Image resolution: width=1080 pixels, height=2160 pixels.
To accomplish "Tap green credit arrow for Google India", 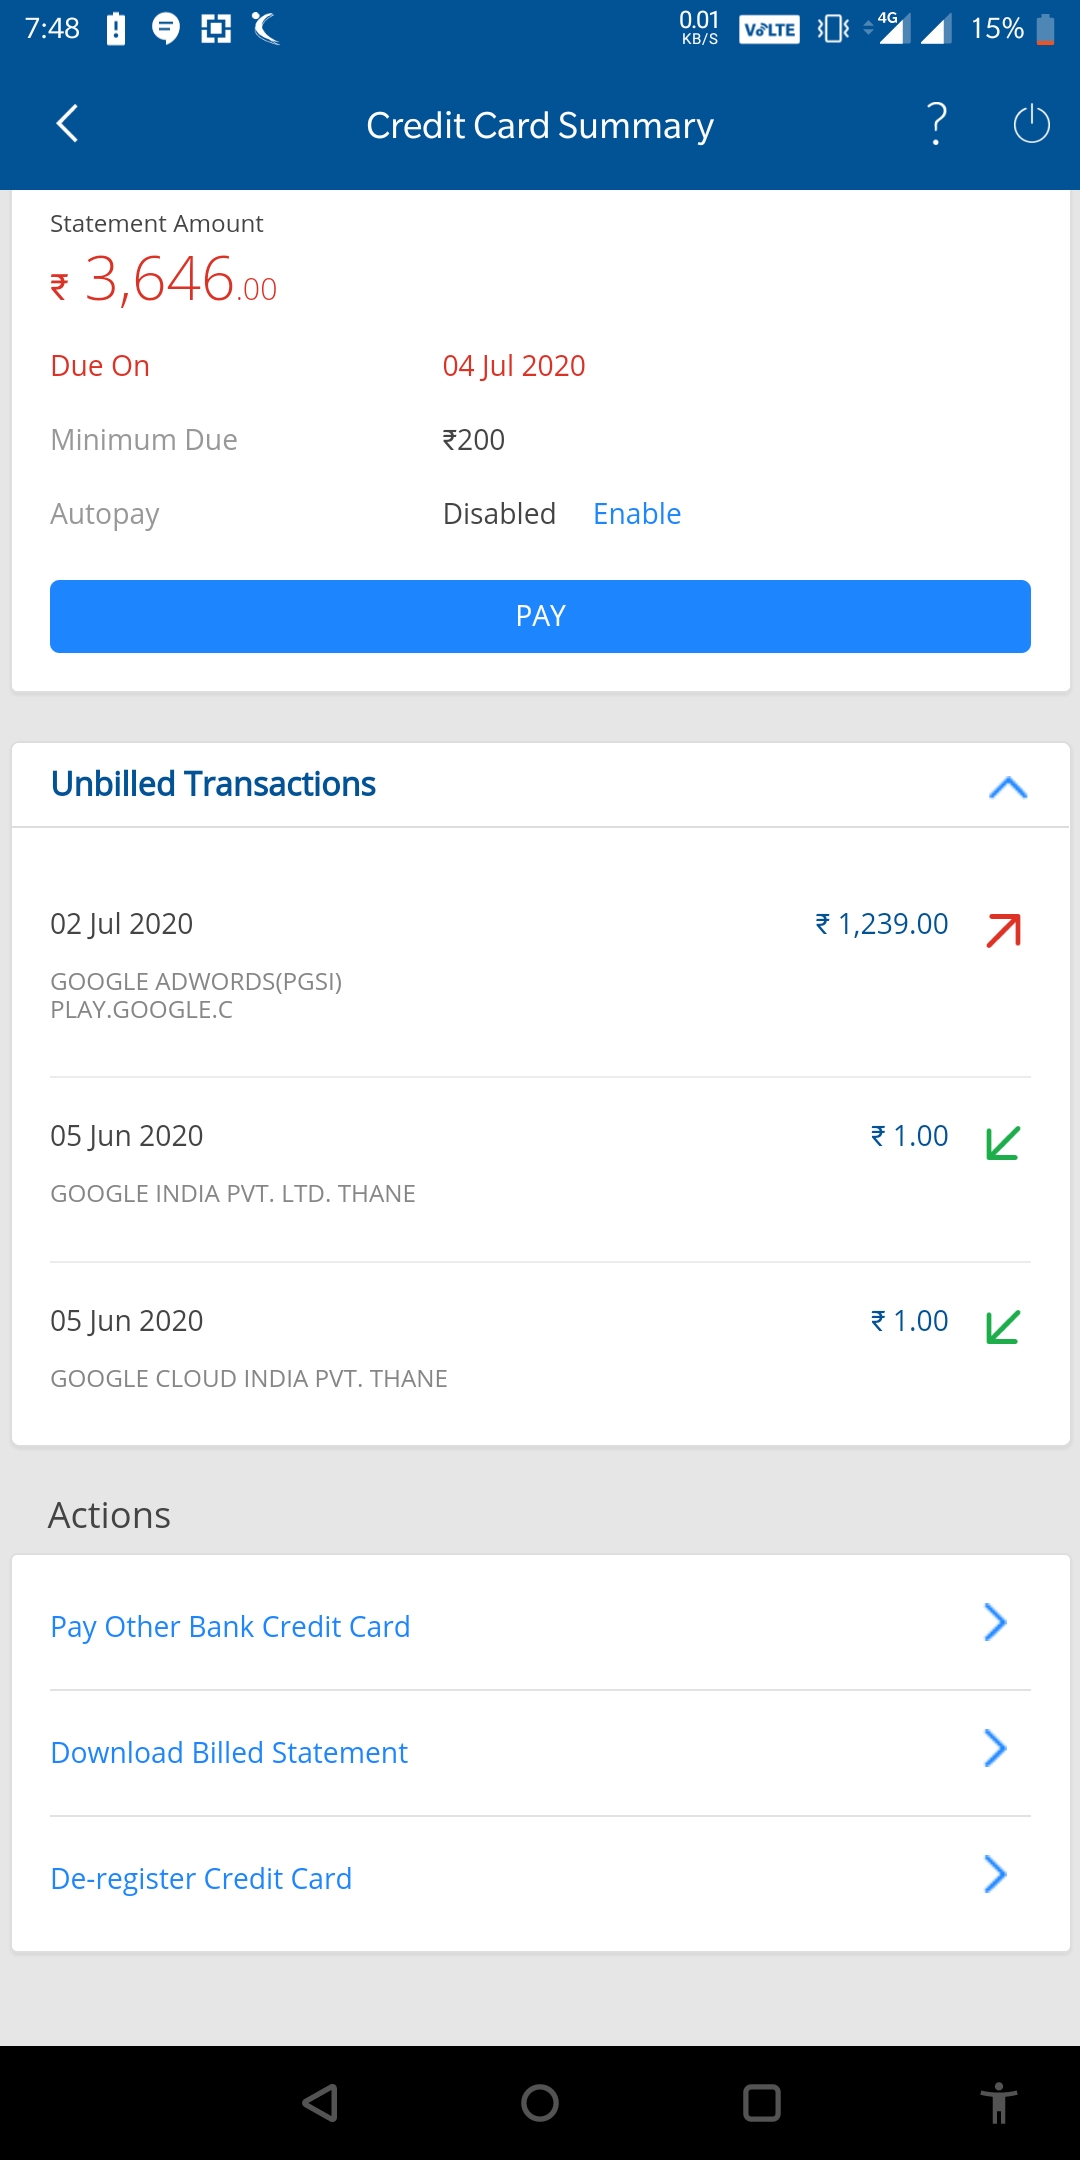I will 1003,1143.
